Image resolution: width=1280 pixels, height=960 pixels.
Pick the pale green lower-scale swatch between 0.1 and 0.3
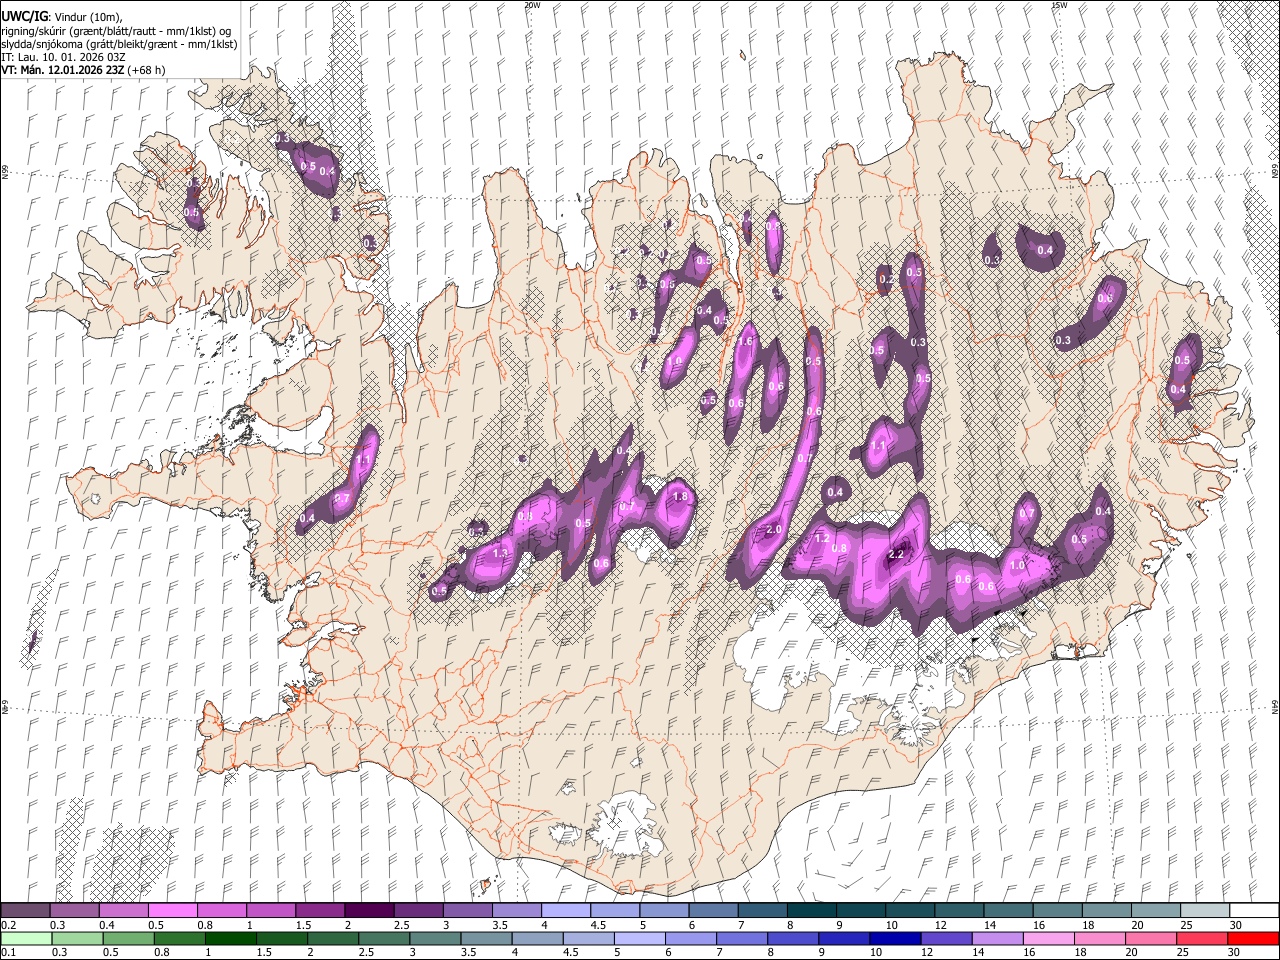pos(25,938)
